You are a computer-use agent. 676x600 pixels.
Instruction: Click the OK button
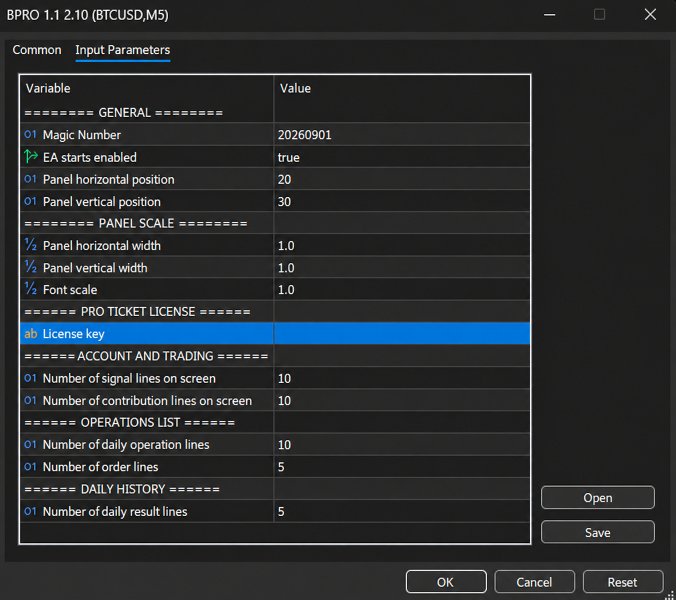click(446, 582)
